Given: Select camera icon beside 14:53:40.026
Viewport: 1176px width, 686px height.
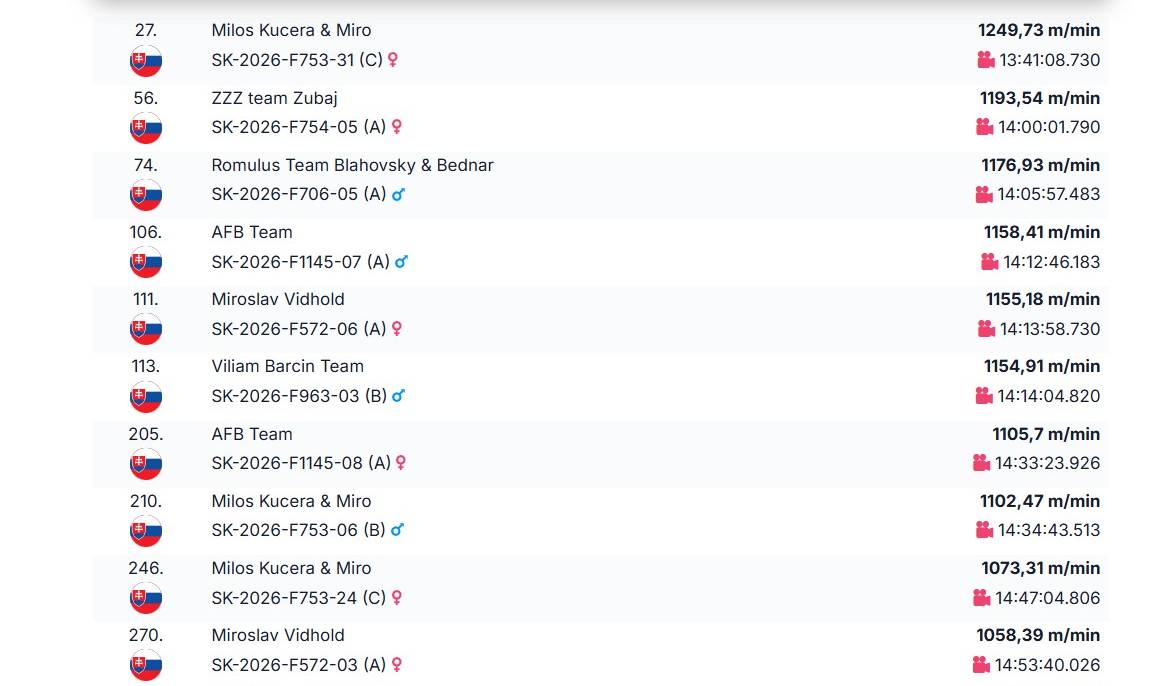Looking at the screenshot, I should coord(981,664).
